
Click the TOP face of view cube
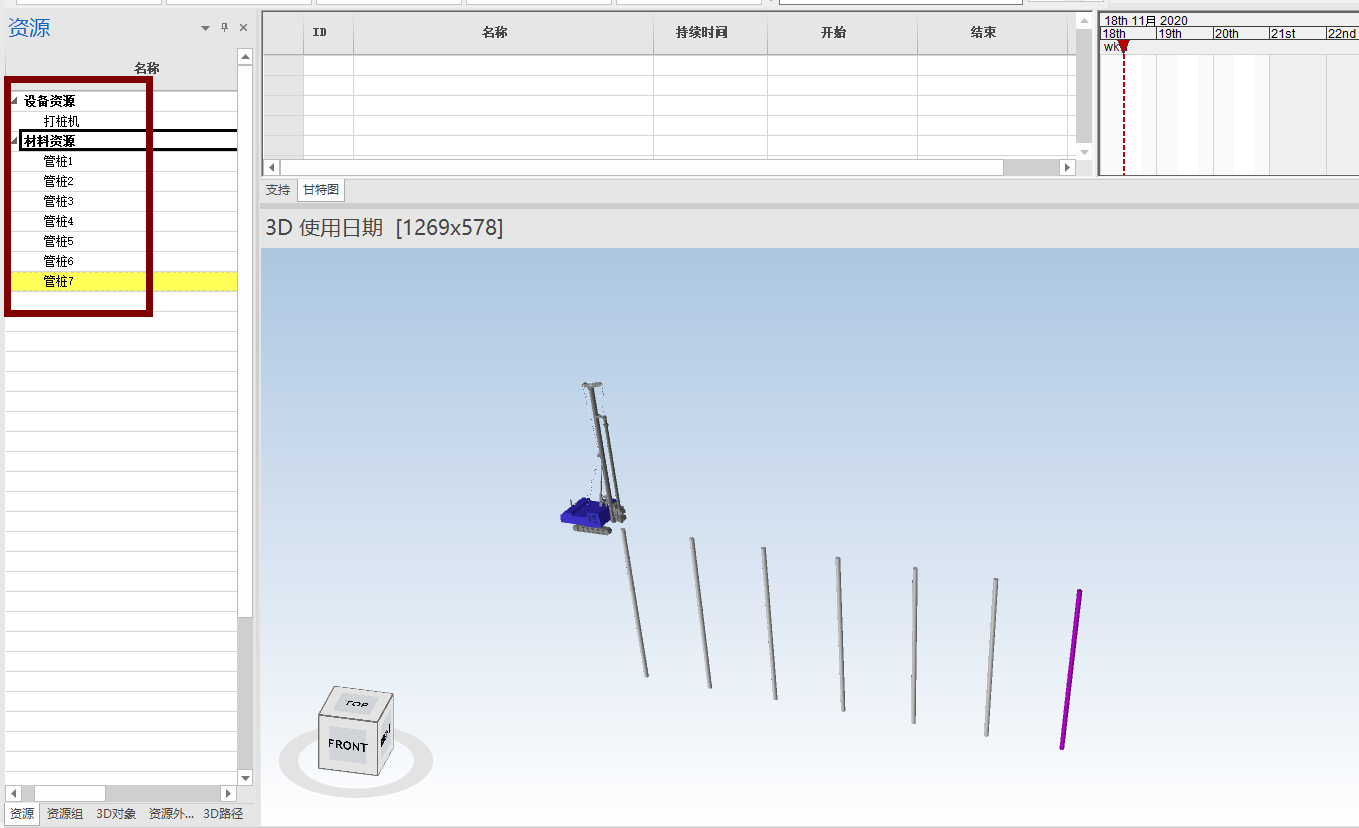pos(357,704)
